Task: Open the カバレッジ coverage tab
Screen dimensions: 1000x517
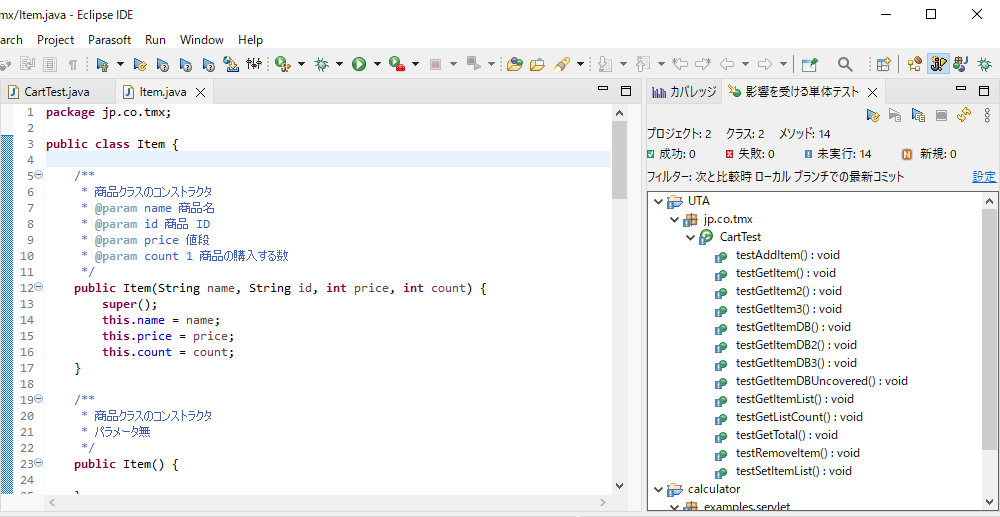Action: coord(684,92)
